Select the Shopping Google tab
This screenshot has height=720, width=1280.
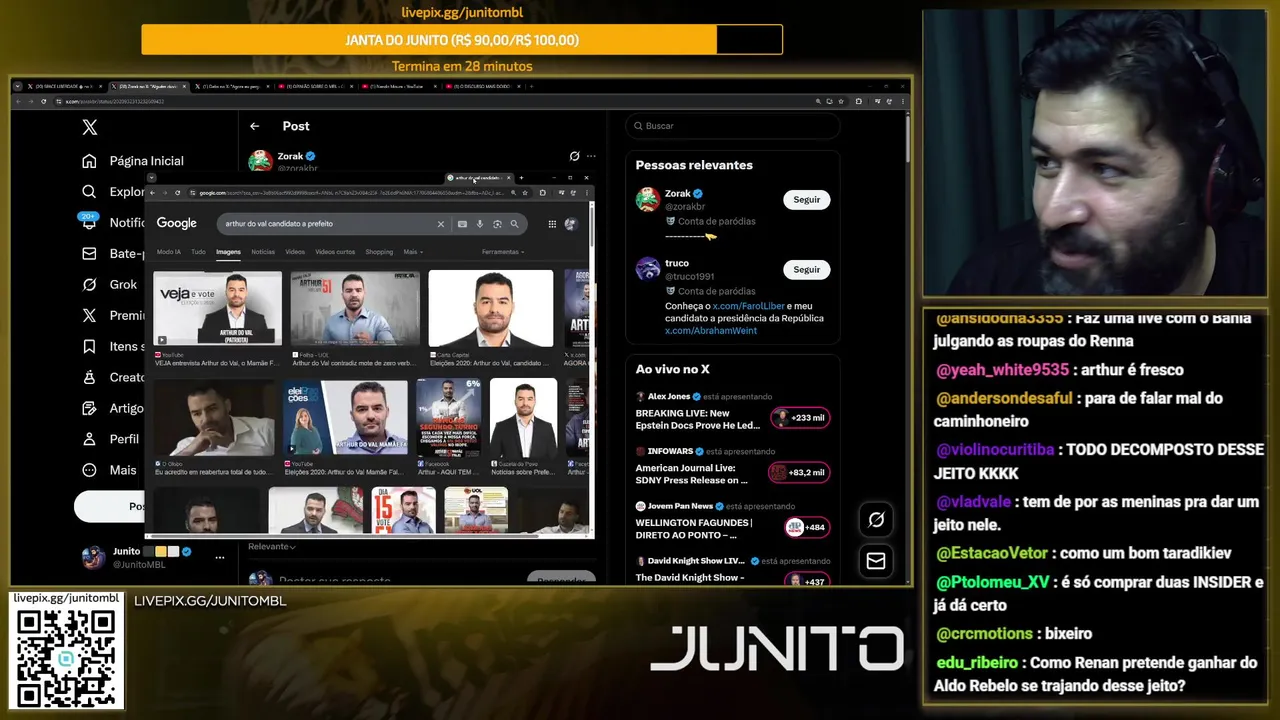379,252
